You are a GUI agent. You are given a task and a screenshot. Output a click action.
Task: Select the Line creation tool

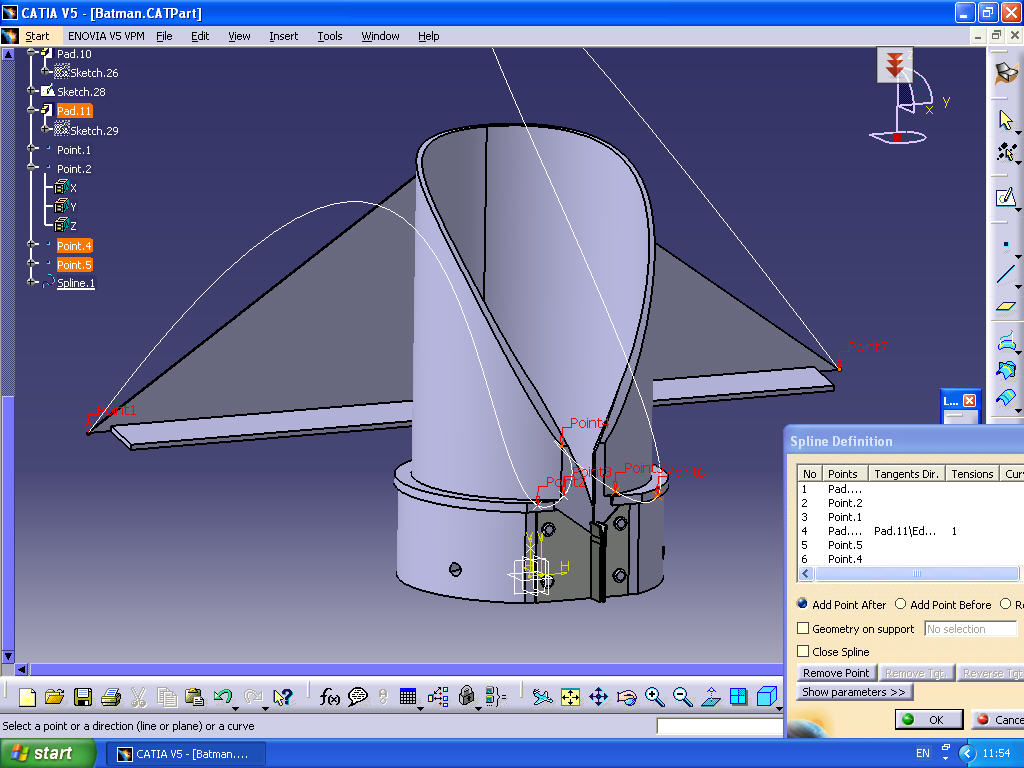pos(1006,274)
